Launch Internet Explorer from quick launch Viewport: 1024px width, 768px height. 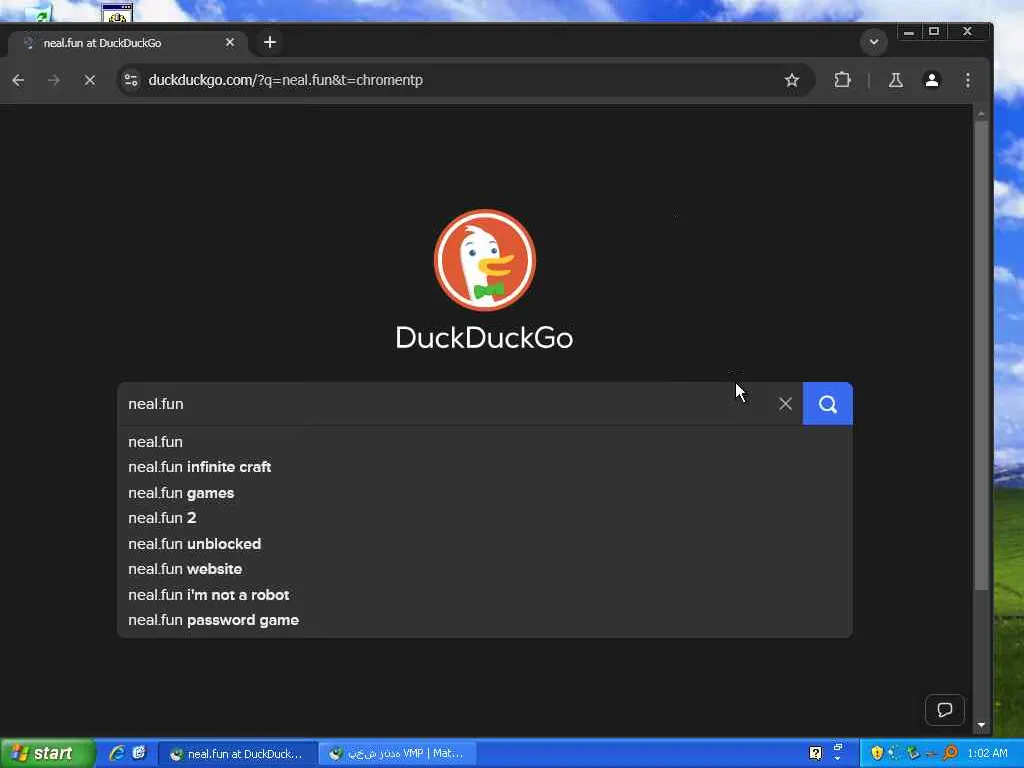click(x=117, y=754)
